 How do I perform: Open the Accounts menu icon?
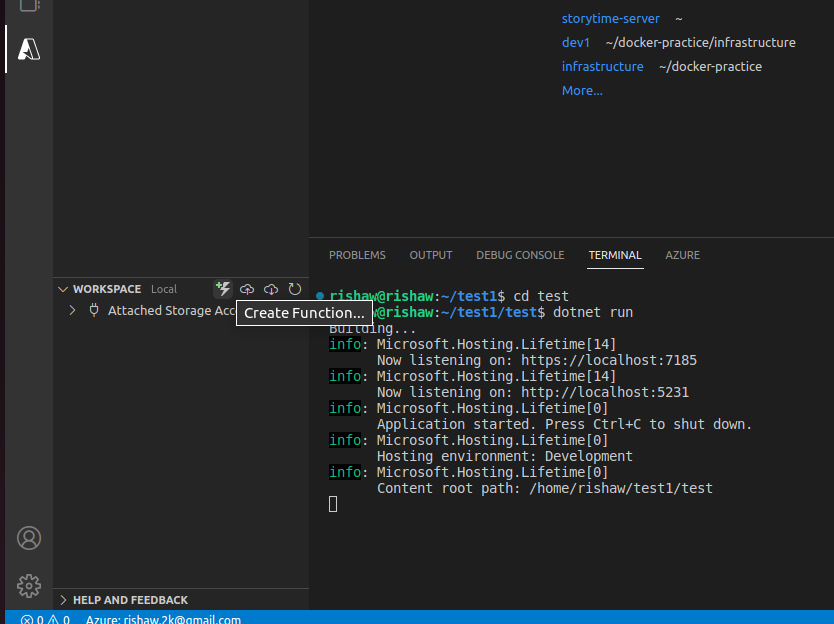click(x=29, y=538)
